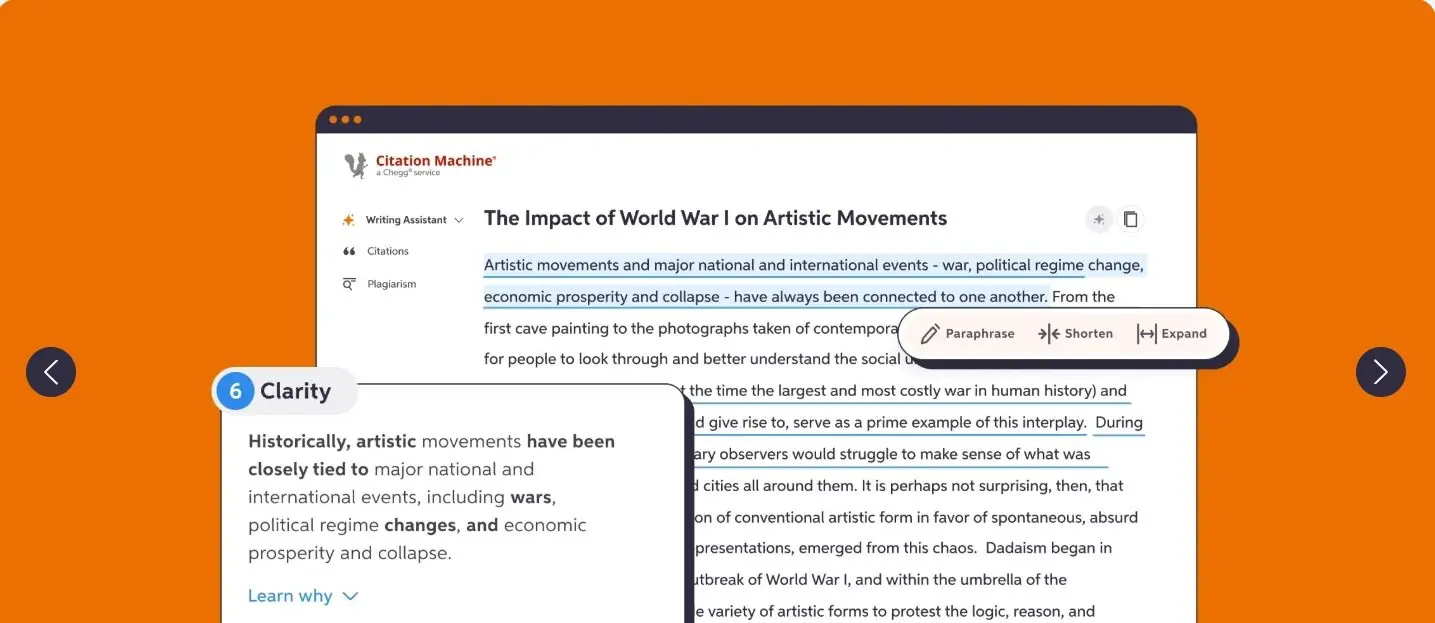Click the Plagiarism search icon

point(349,284)
